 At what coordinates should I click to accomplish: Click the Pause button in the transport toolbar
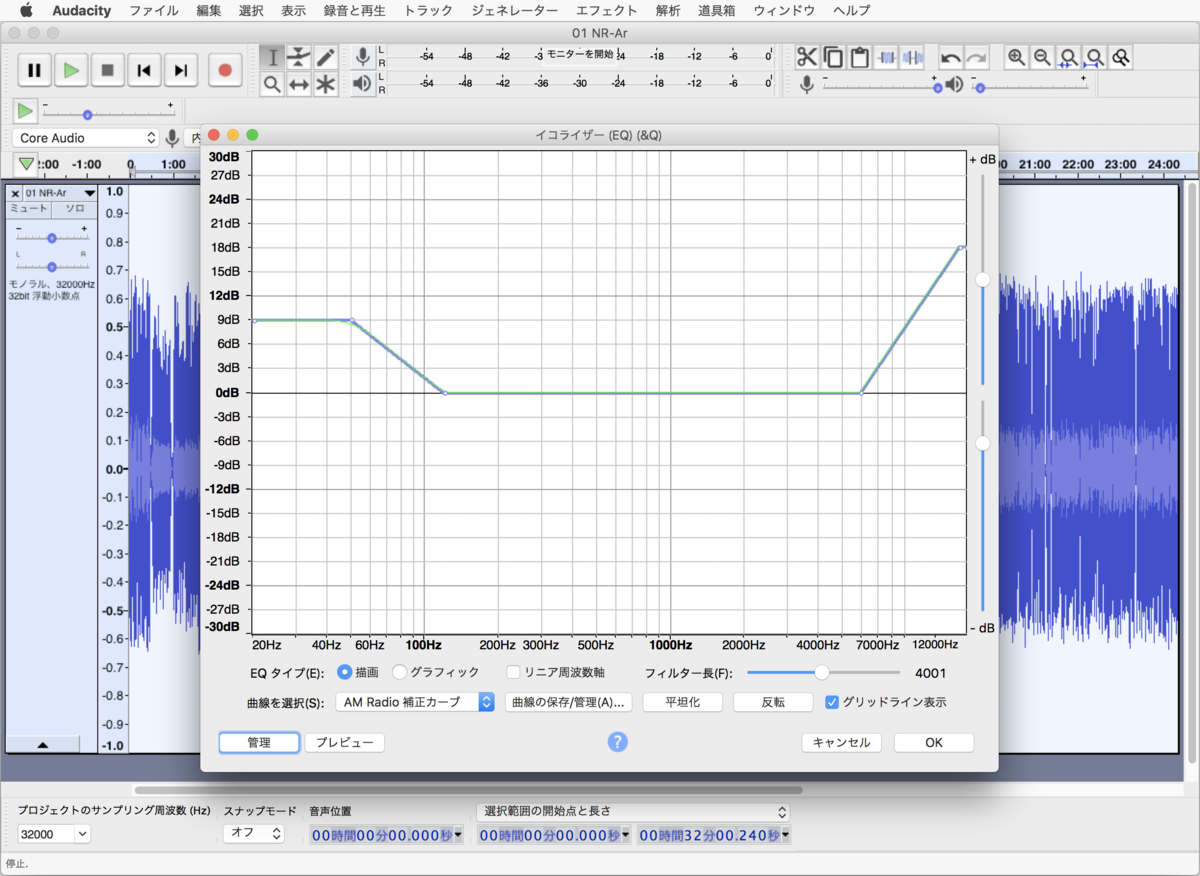(x=34, y=70)
